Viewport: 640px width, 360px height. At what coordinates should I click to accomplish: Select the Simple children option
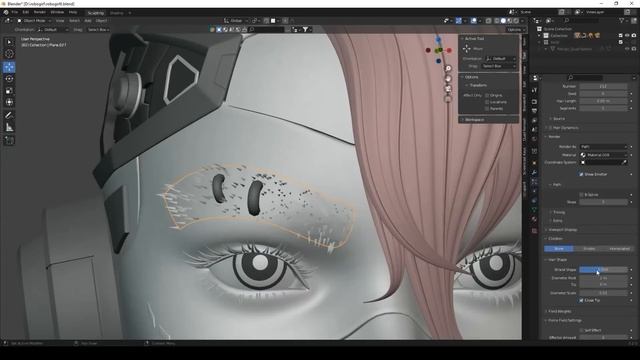[589, 249]
